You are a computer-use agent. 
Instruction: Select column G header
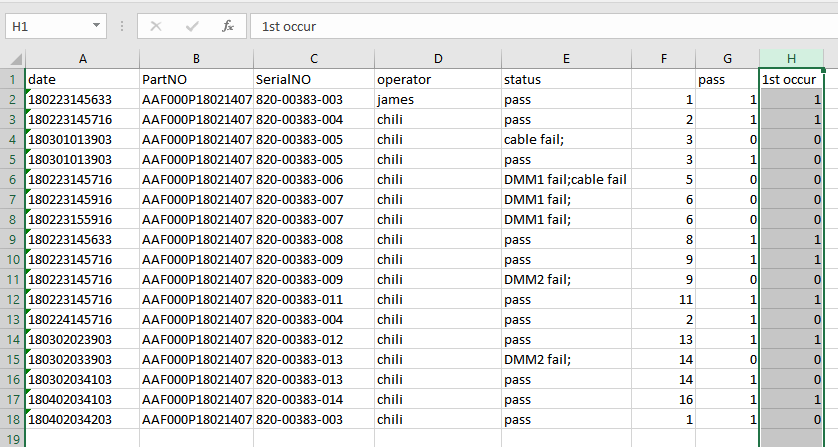point(727,59)
